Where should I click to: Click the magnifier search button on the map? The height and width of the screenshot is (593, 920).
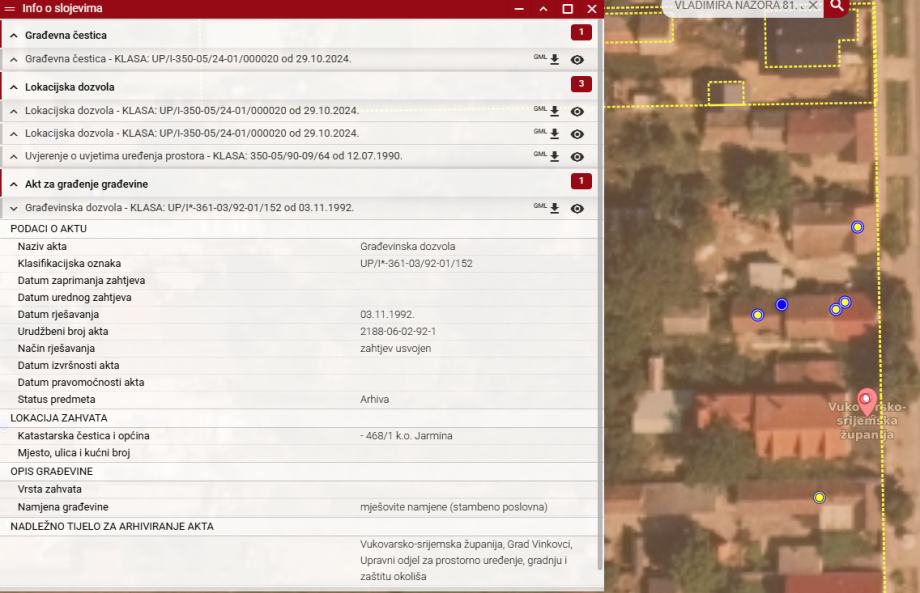point(837,6)
